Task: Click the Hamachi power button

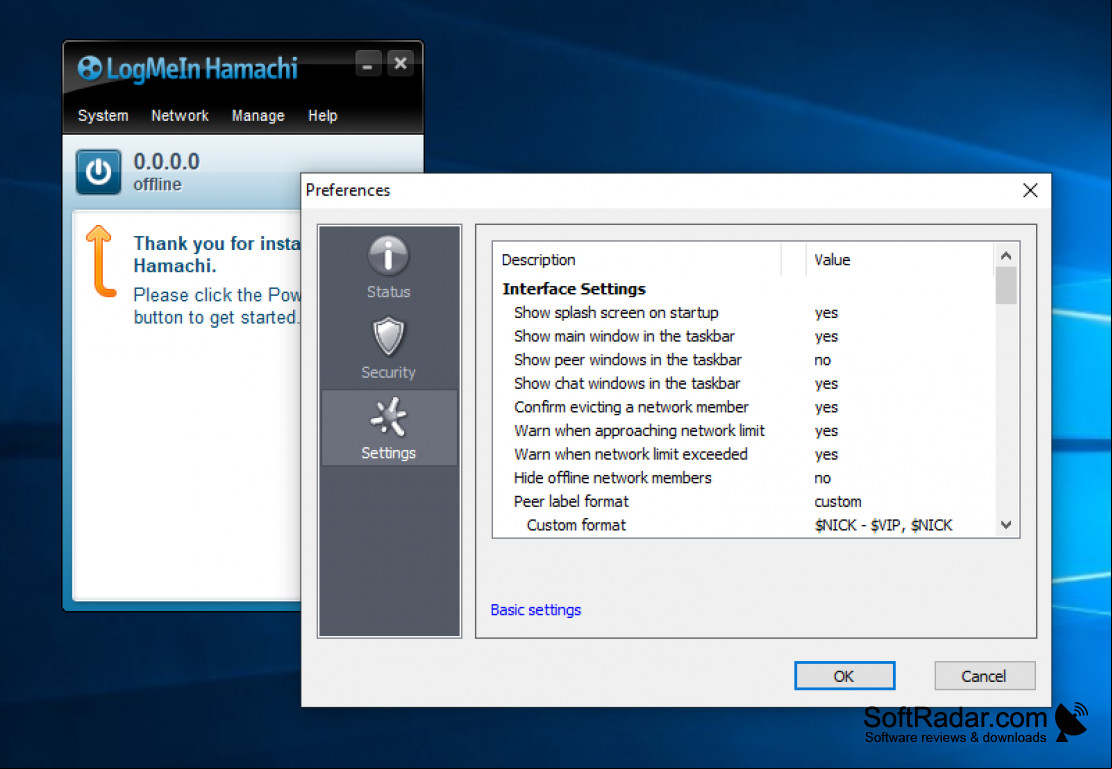Action: tap(98, 172)
